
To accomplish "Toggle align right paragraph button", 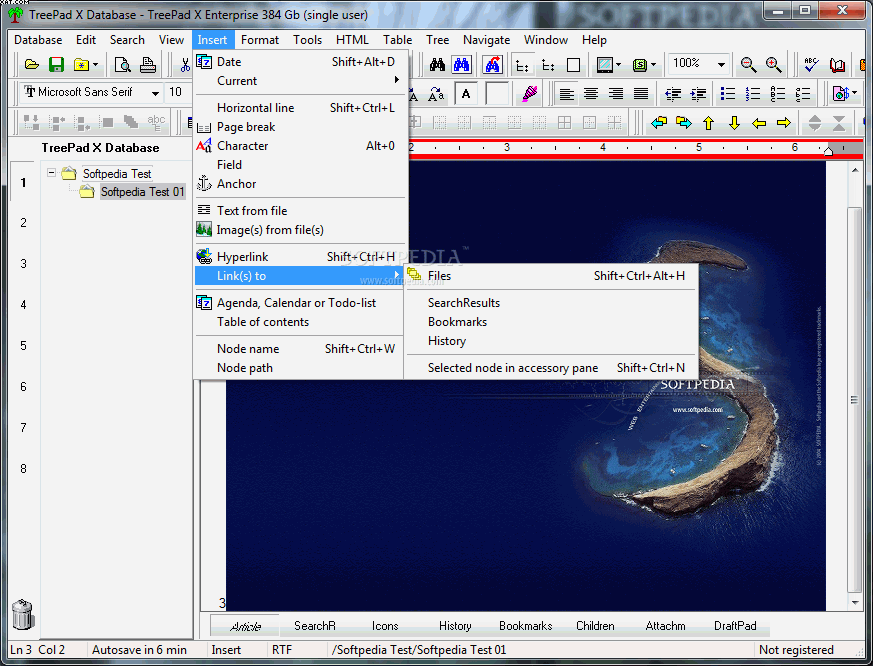I will click(x=616, y=94).
